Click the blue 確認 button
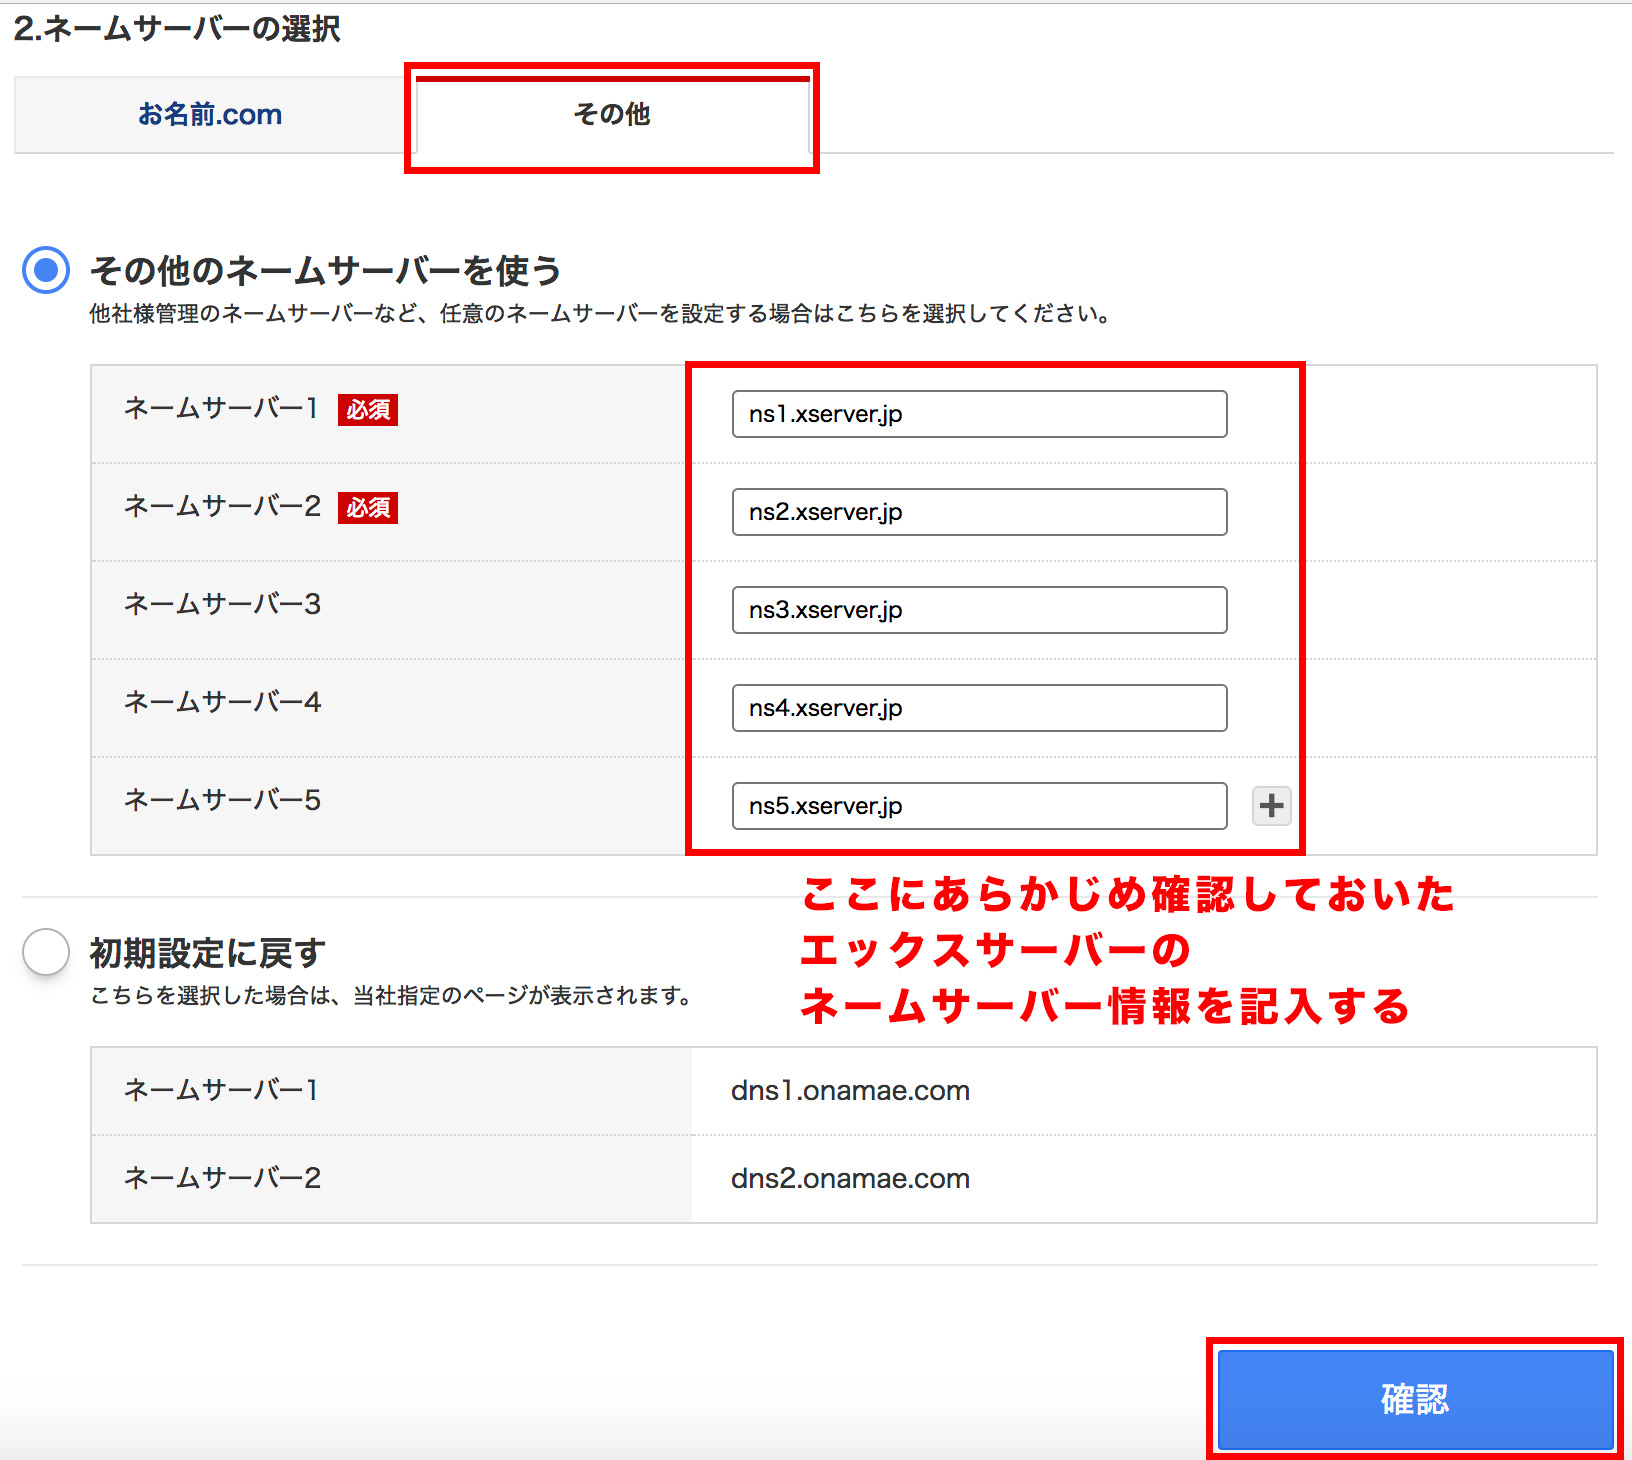Image resolution: width=1632 pixels, height=1460 pixels. [x=1415, y=1399]
